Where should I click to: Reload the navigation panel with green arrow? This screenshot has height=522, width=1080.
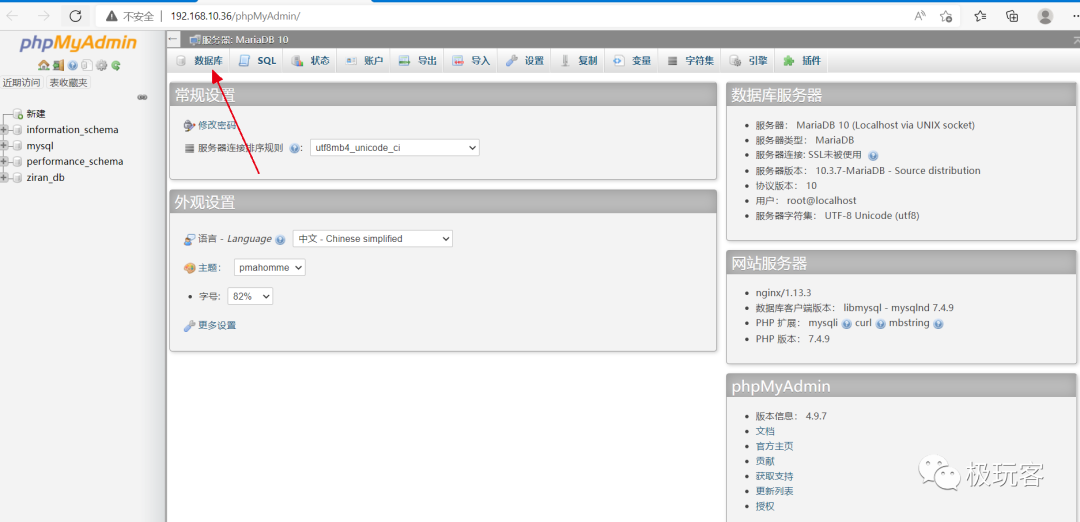pyautogui.click(x=116, y=65)
